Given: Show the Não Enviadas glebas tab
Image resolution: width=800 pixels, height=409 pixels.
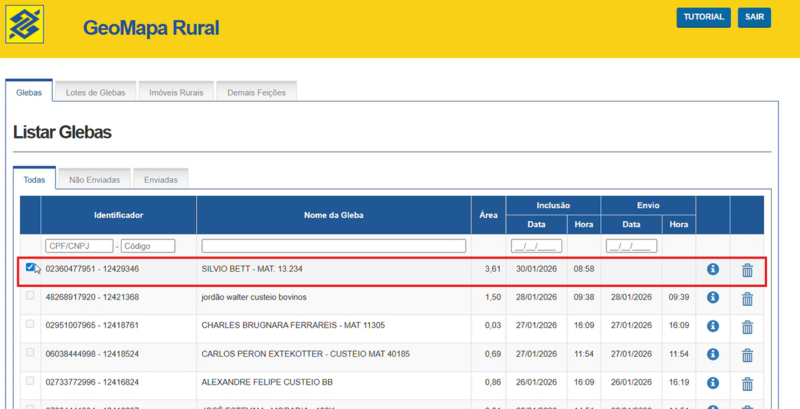Looking at the screenshot, I should pos(94,180).
